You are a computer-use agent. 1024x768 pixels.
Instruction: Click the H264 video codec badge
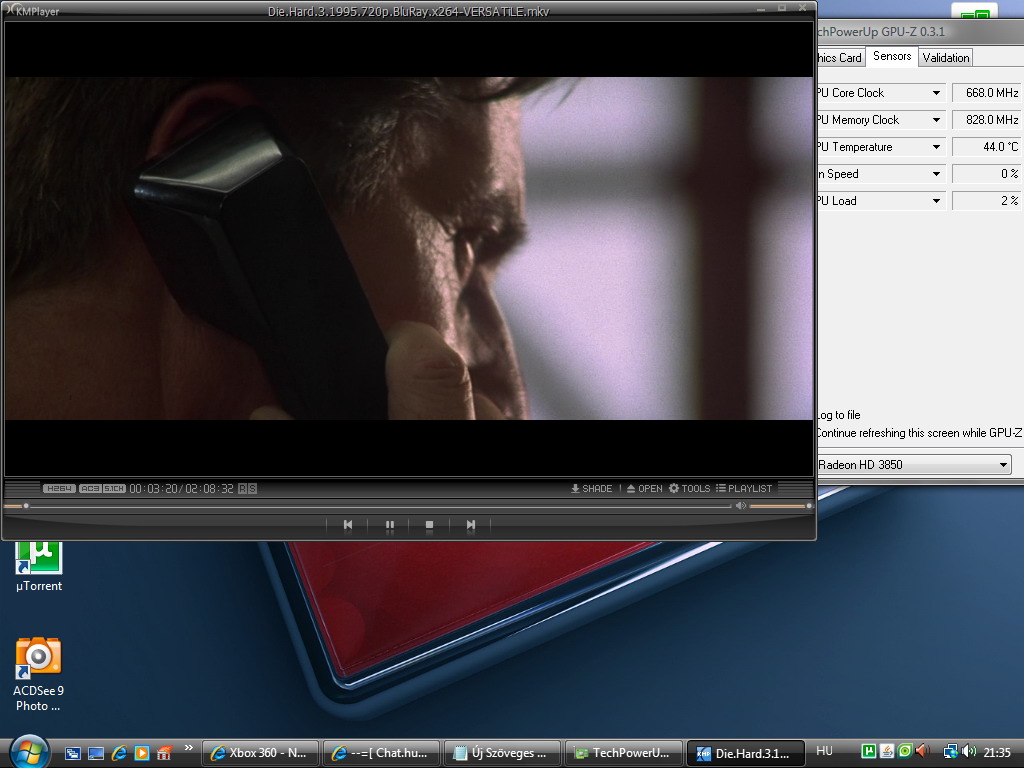coord(59,488)
